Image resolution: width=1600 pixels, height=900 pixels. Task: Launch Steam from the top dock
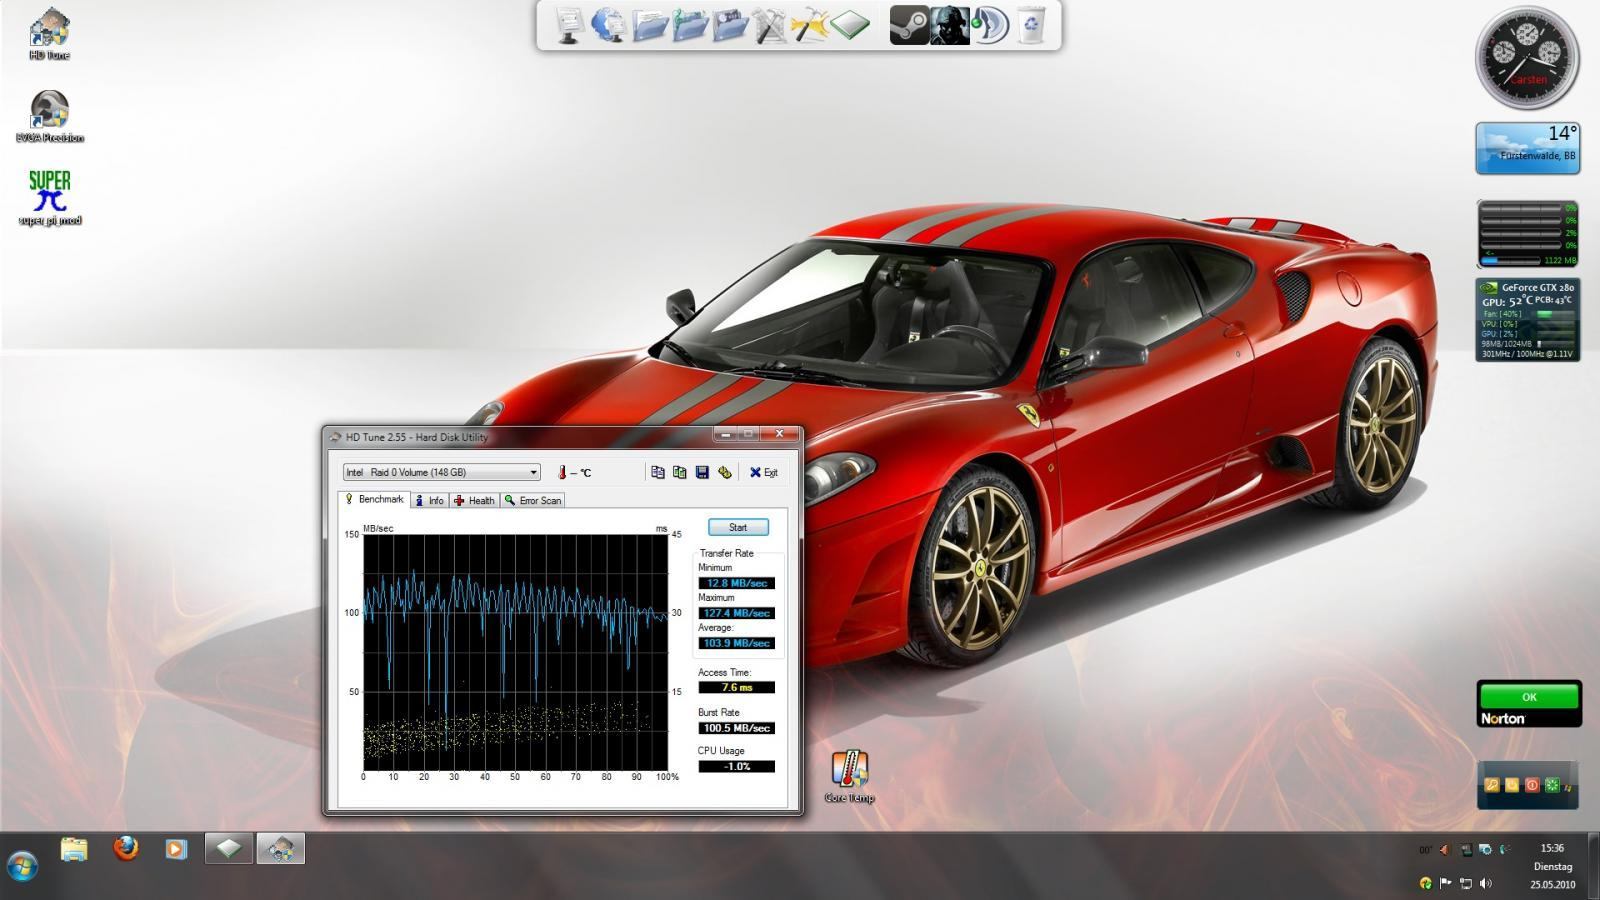click(x=909, y=25)
